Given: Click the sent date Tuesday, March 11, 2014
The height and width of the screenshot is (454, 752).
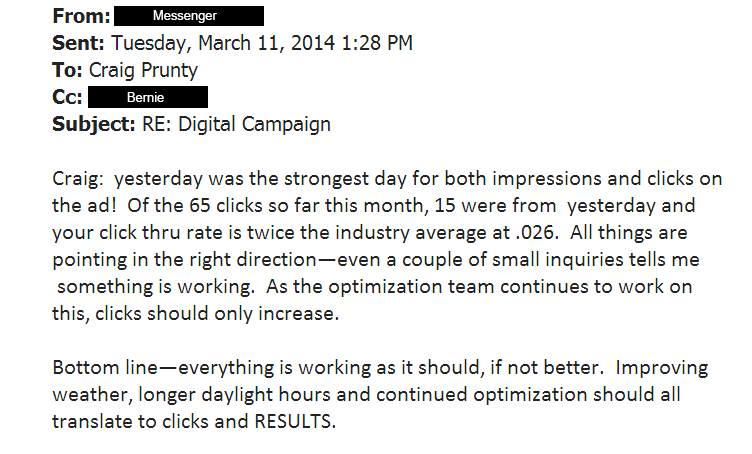Looking at the screenshot, I should coord(223,44).
